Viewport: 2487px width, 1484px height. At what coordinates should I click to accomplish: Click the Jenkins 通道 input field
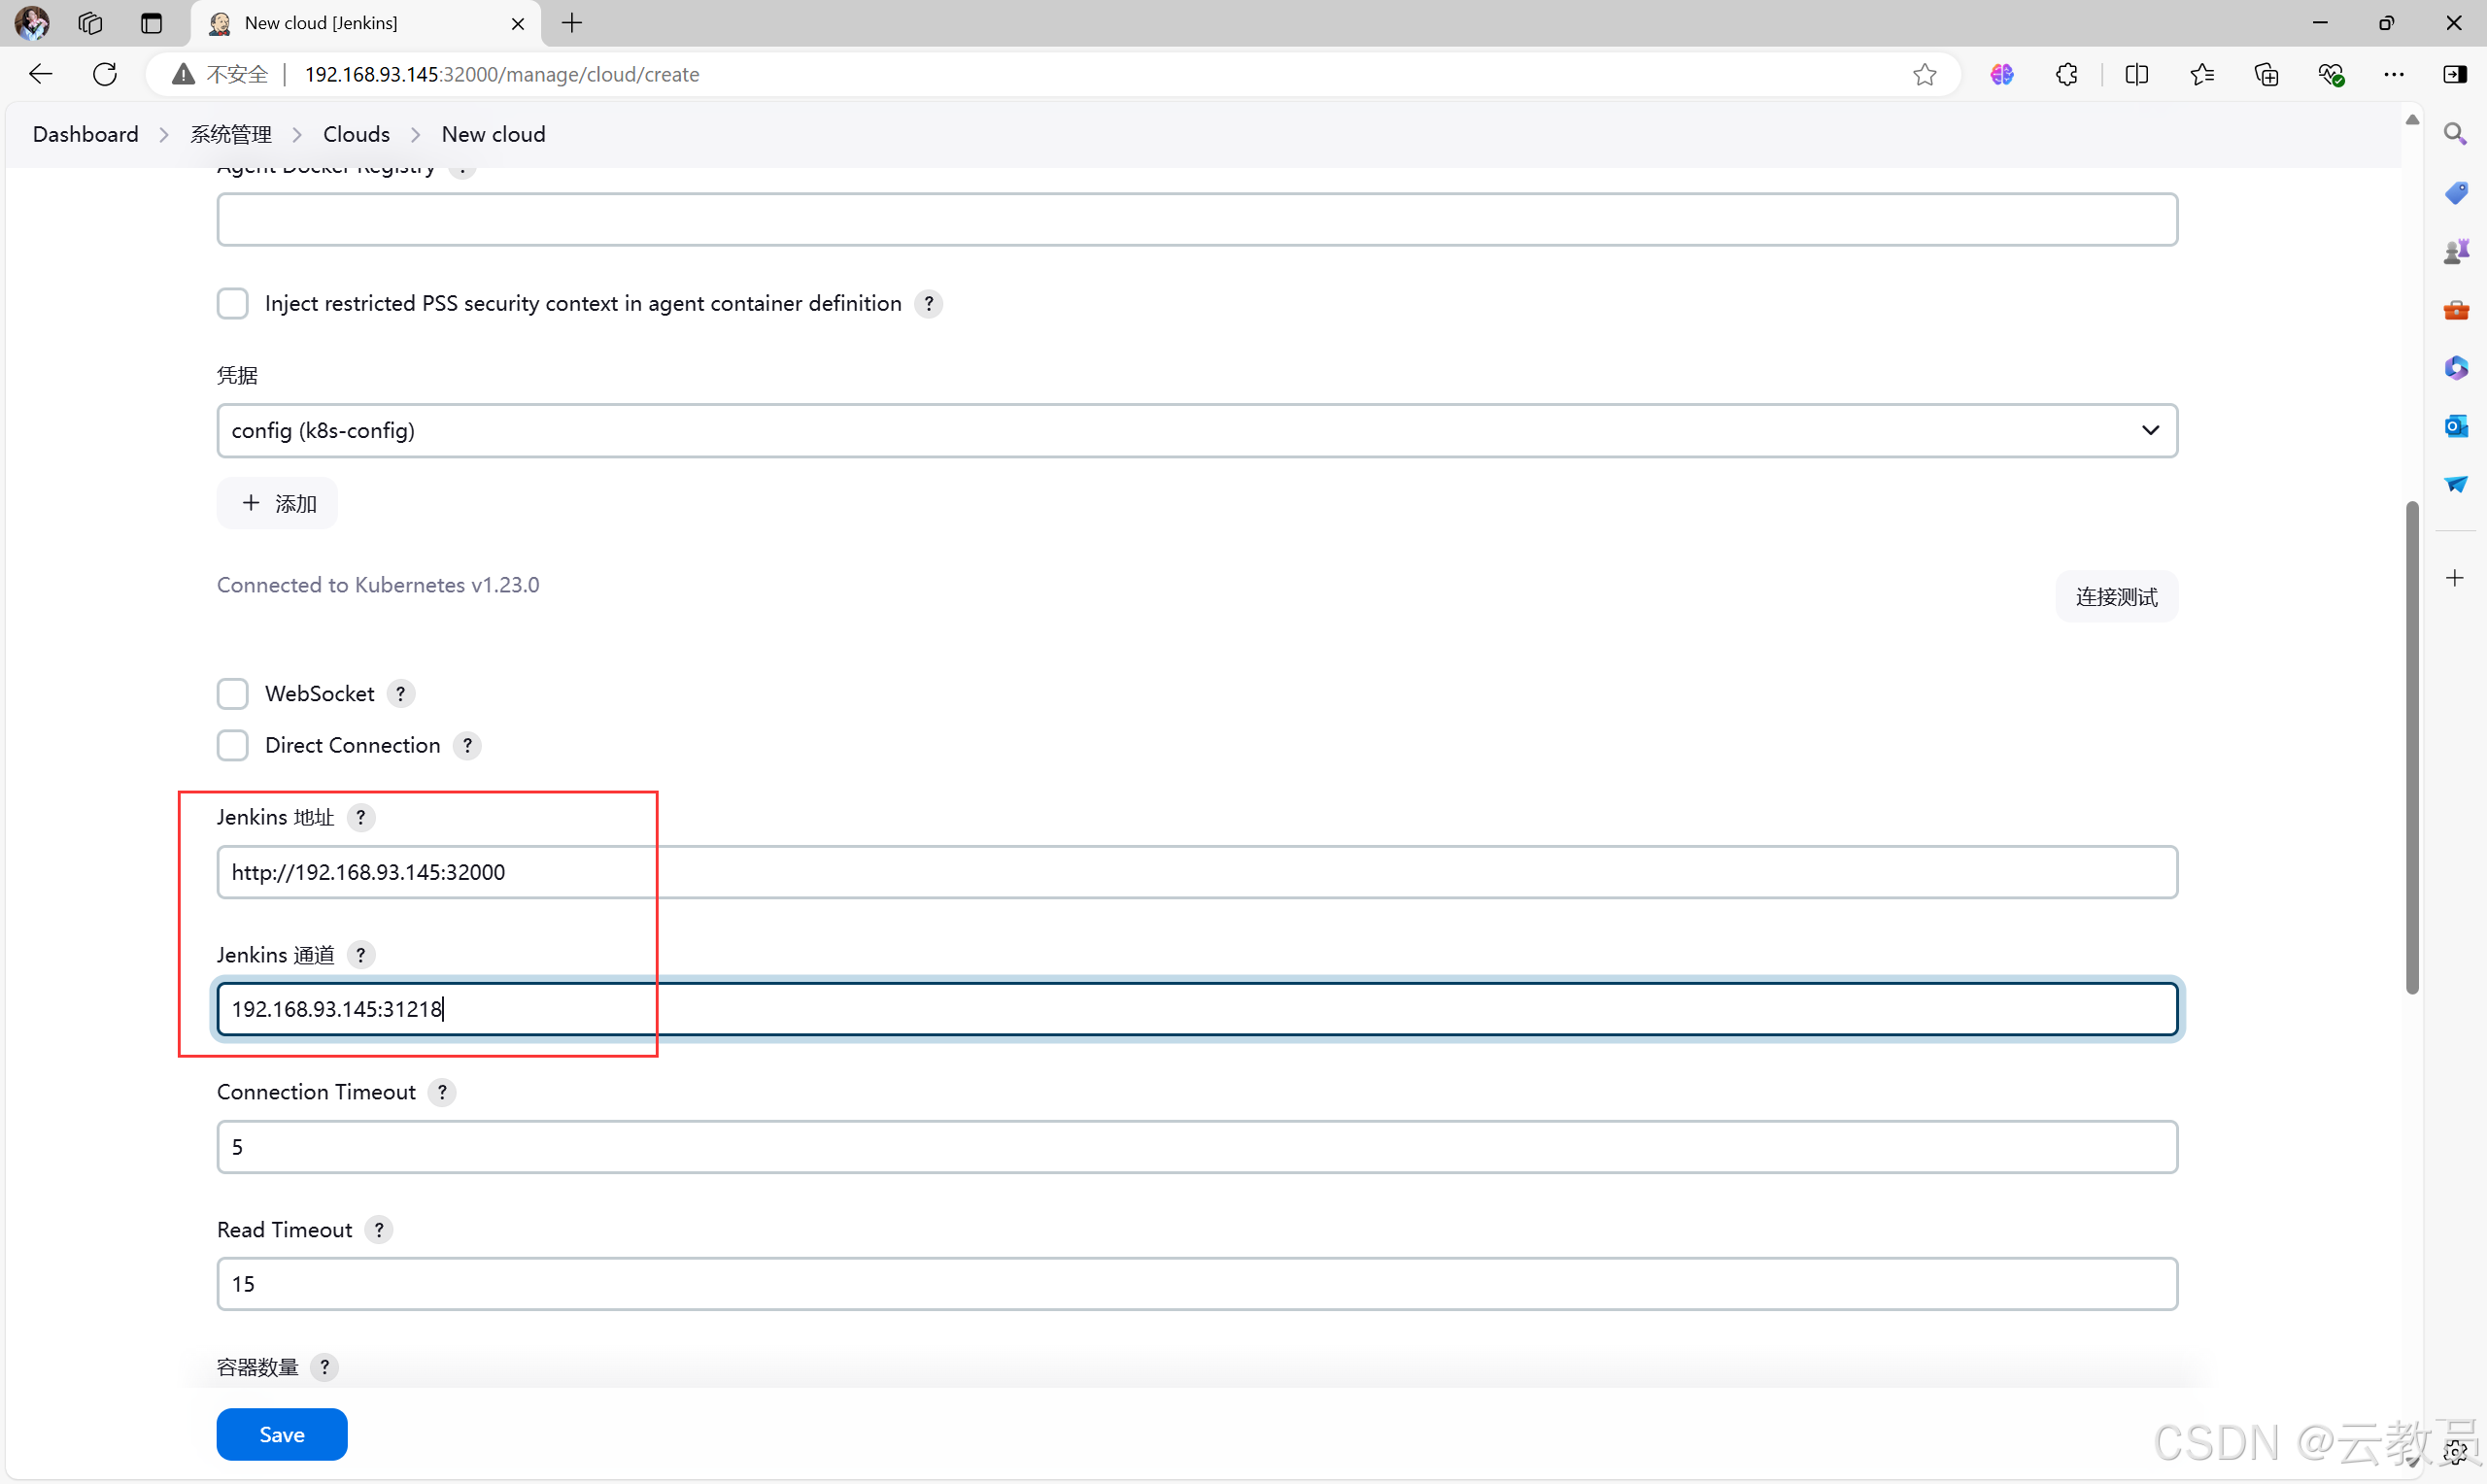point(1197,1009)
